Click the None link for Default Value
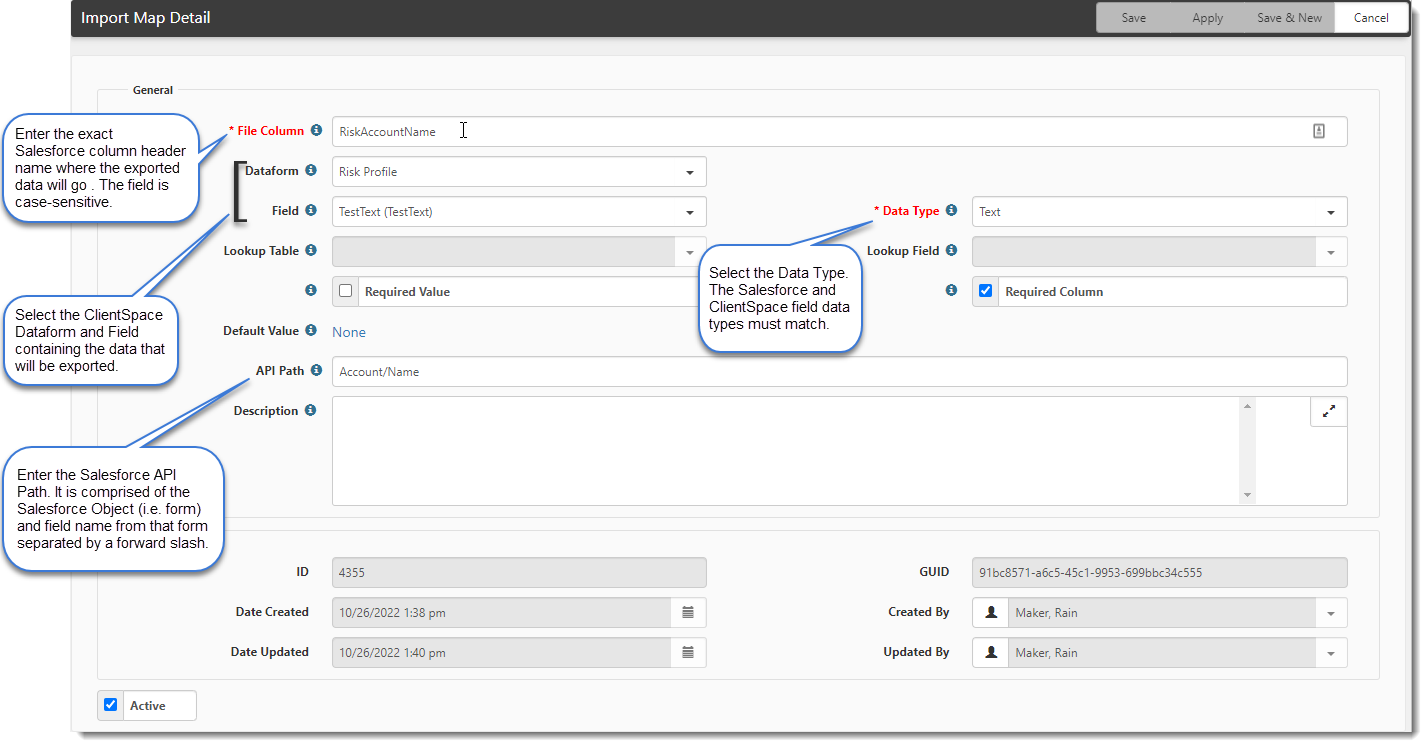Screen dimensions: 1427x747 (349, 332)
